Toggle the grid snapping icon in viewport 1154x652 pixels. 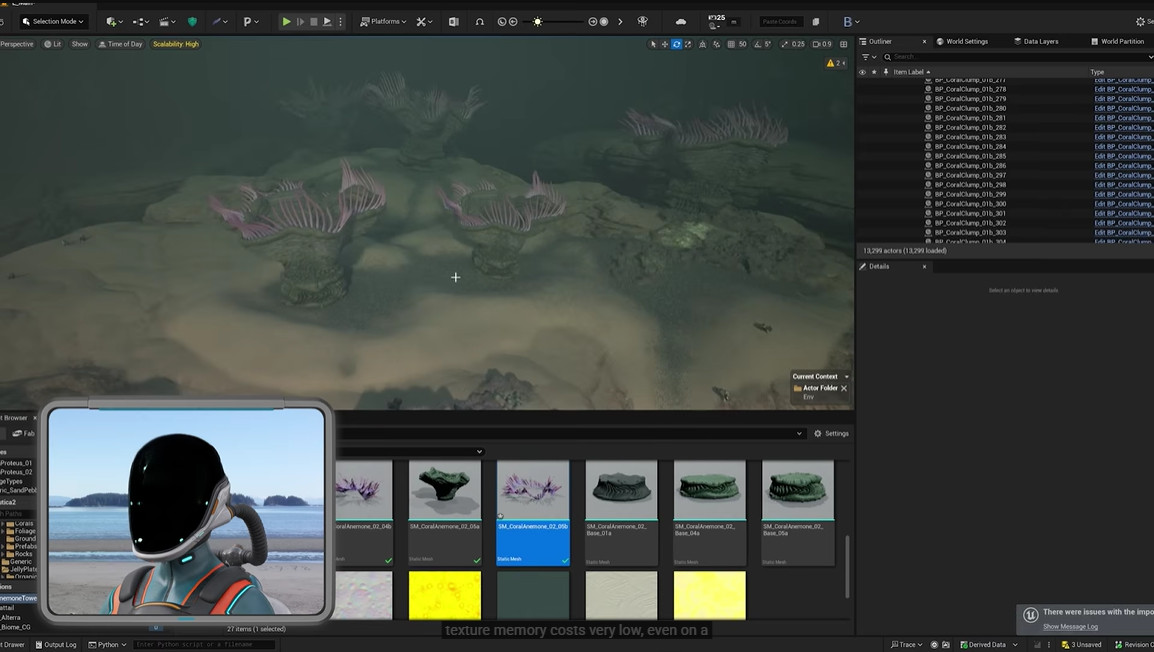point(731,44)
